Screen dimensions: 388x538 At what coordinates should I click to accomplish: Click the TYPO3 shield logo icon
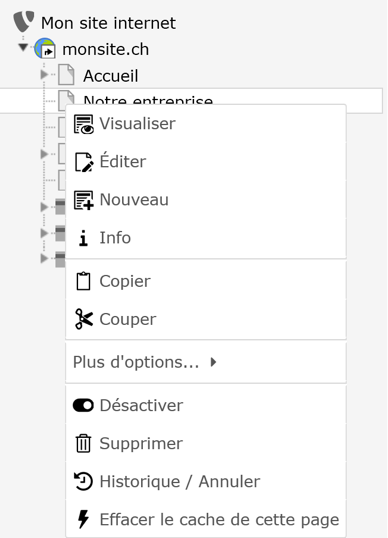[x=24, y=21]
